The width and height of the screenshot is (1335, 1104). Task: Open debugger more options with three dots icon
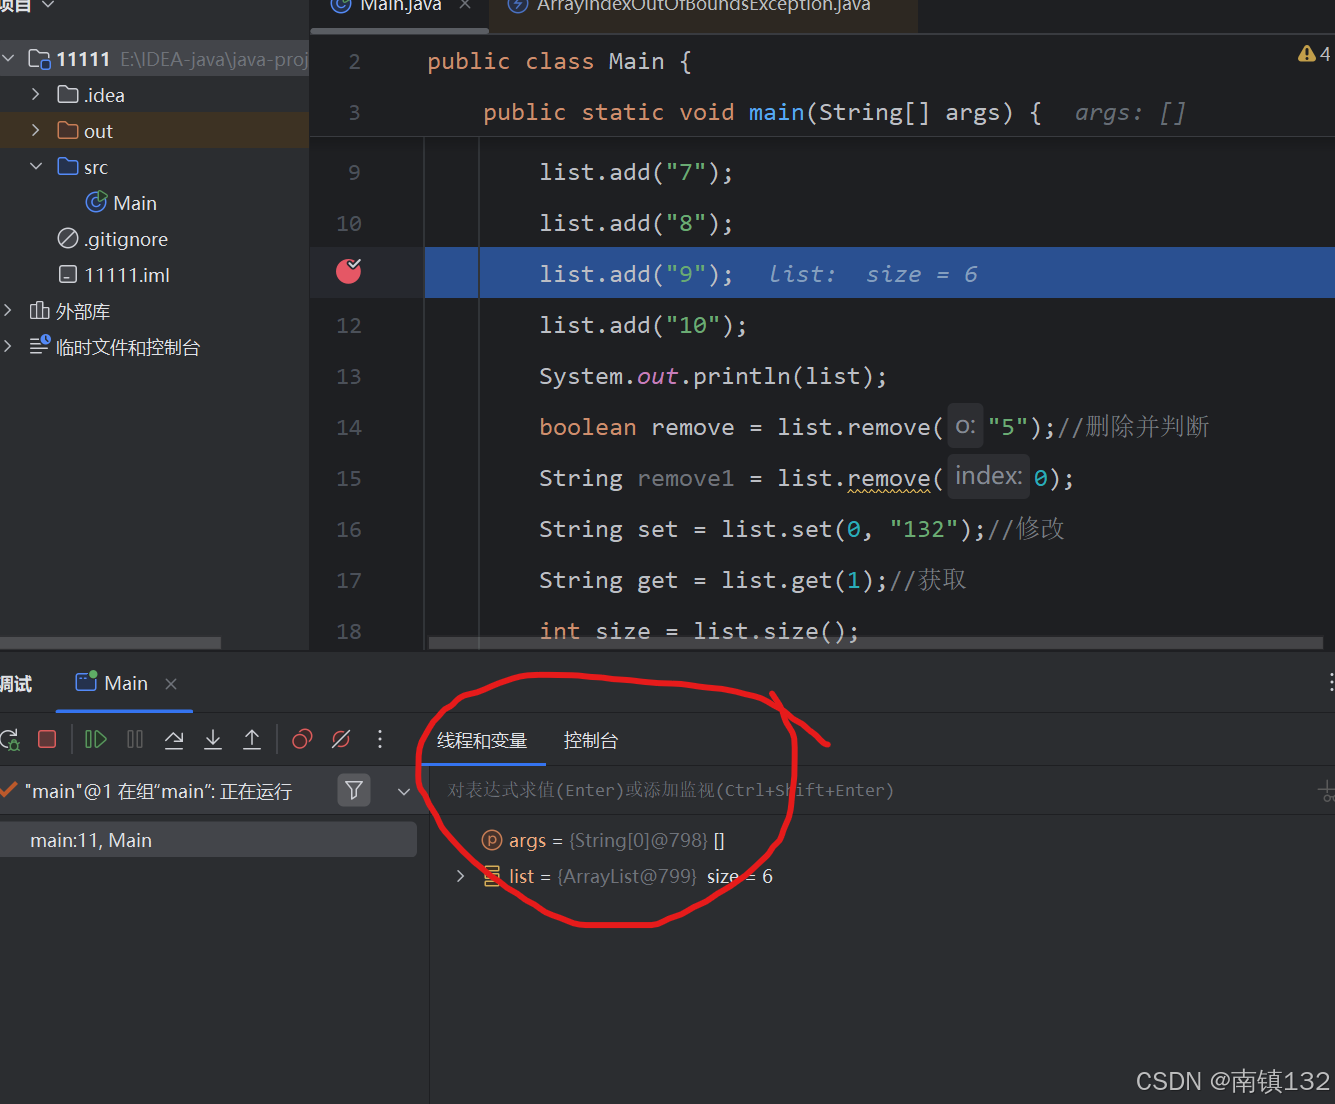pos(380,739)
